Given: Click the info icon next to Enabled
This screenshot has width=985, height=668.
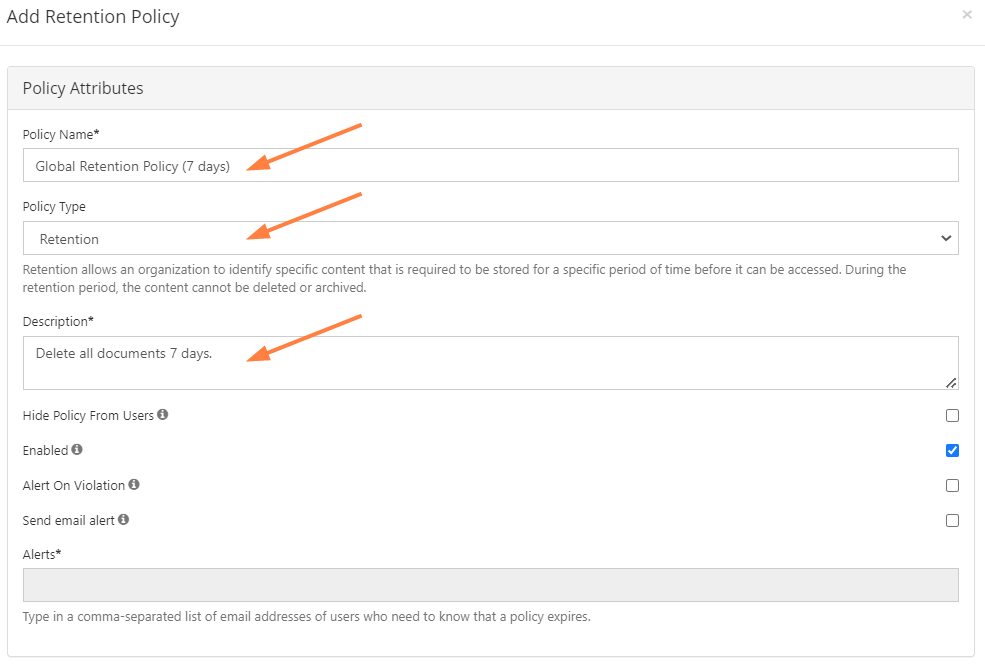Looking at the screenshot, I should pyautogui.click(x=77, y=450).
